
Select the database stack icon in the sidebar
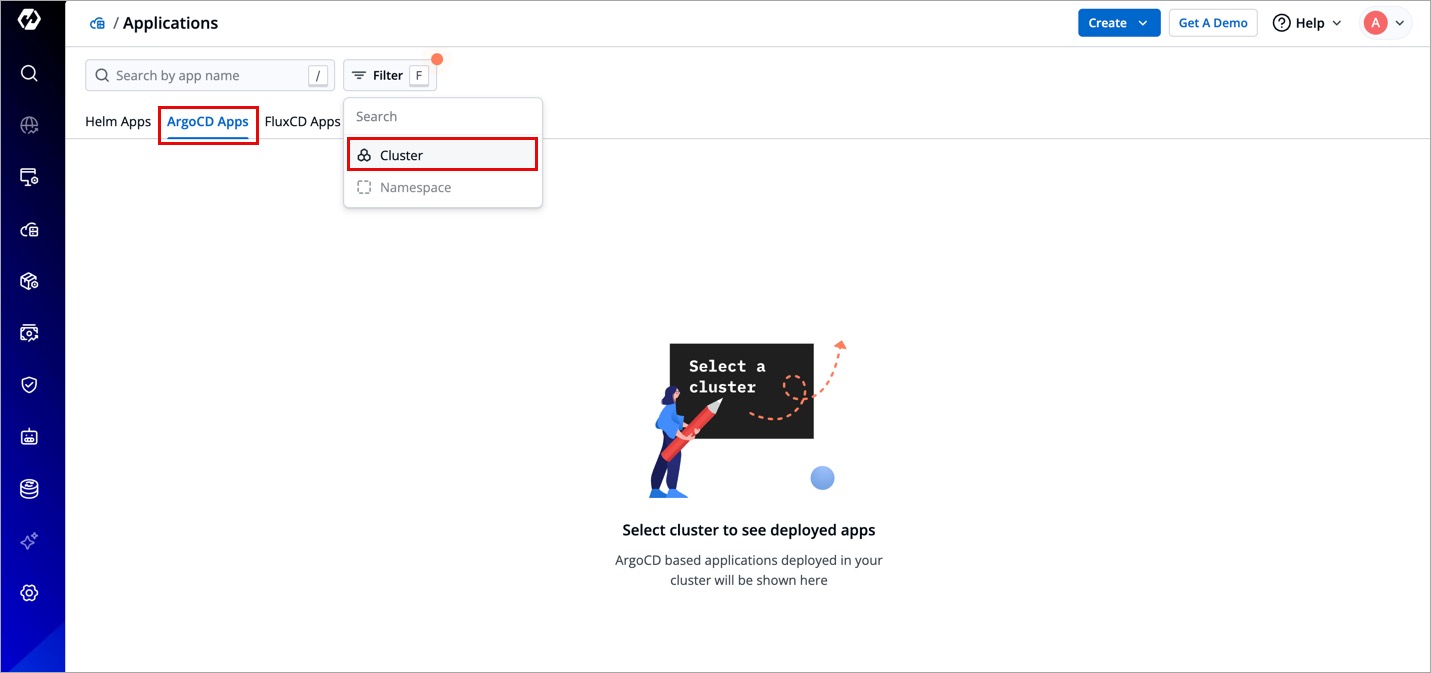29,489
